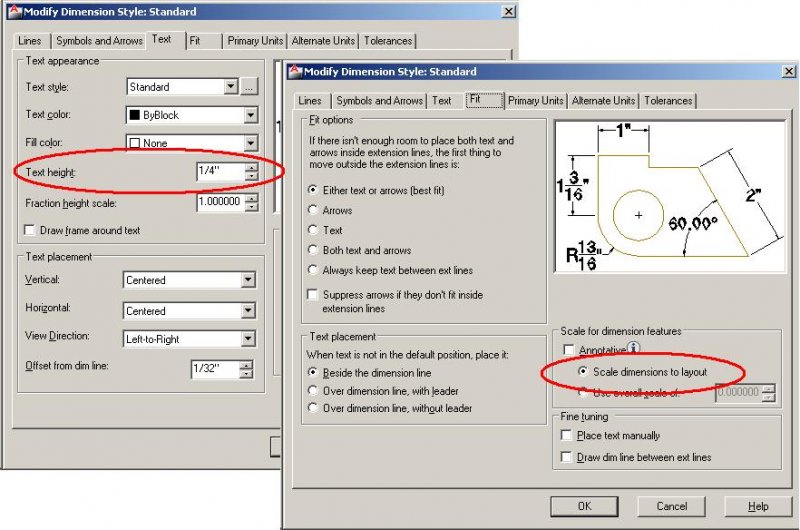Select Both text and arrows option

(313, 249)
